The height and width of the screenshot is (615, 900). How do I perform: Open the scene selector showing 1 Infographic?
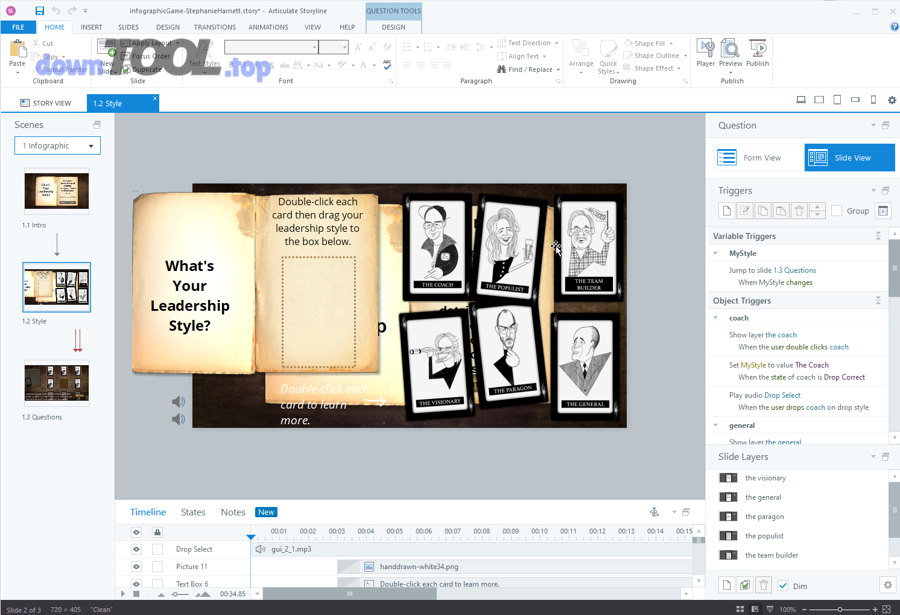[x=57, y=145]
